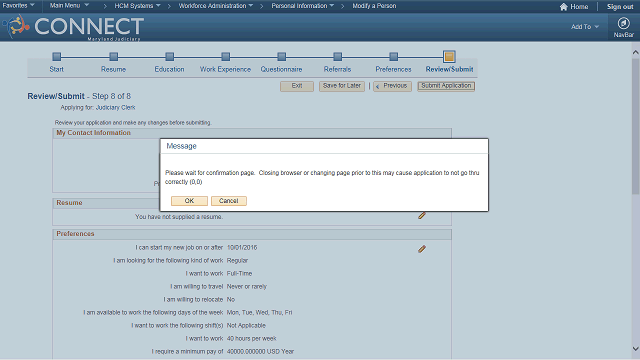Viewport: 640px width, 360px height.
Task: Click the Start step square icon
Action: pyautogui.click(x=57, y=56)
